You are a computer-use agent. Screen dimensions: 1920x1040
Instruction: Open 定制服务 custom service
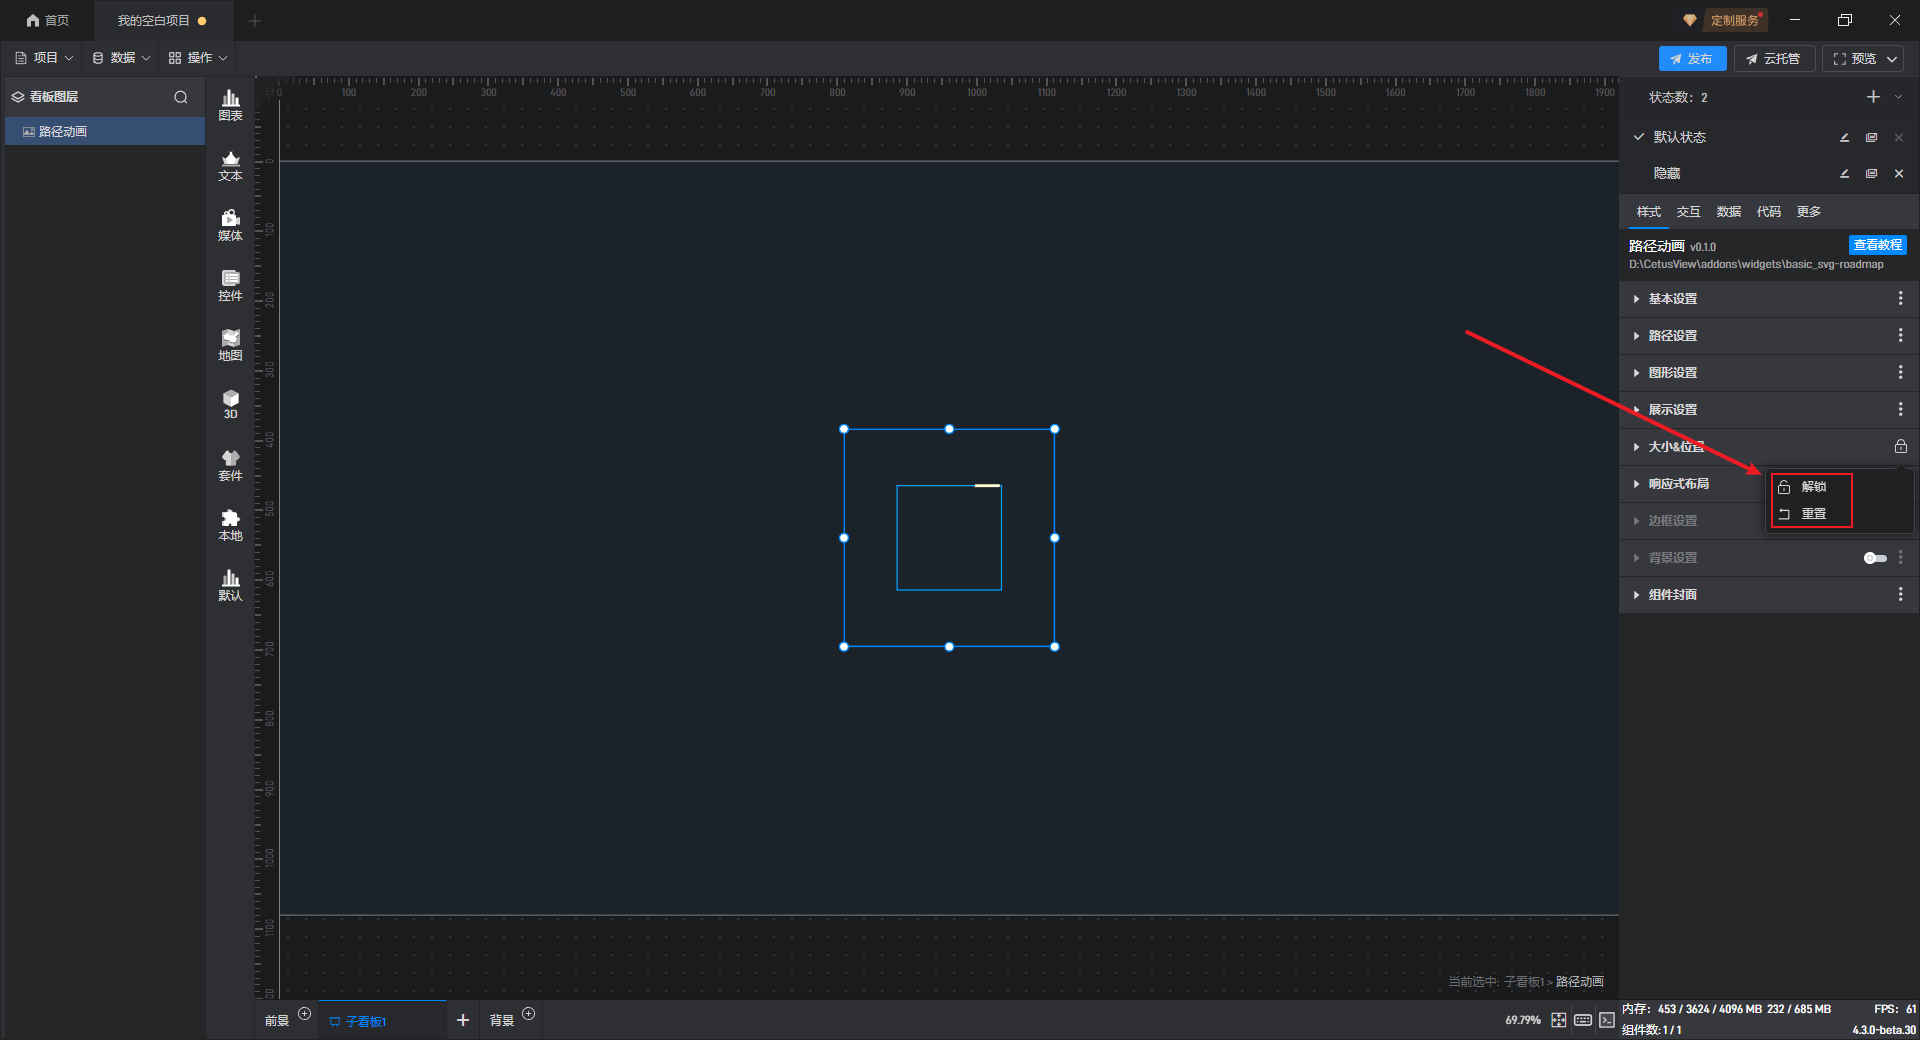tap(1734, 21)
